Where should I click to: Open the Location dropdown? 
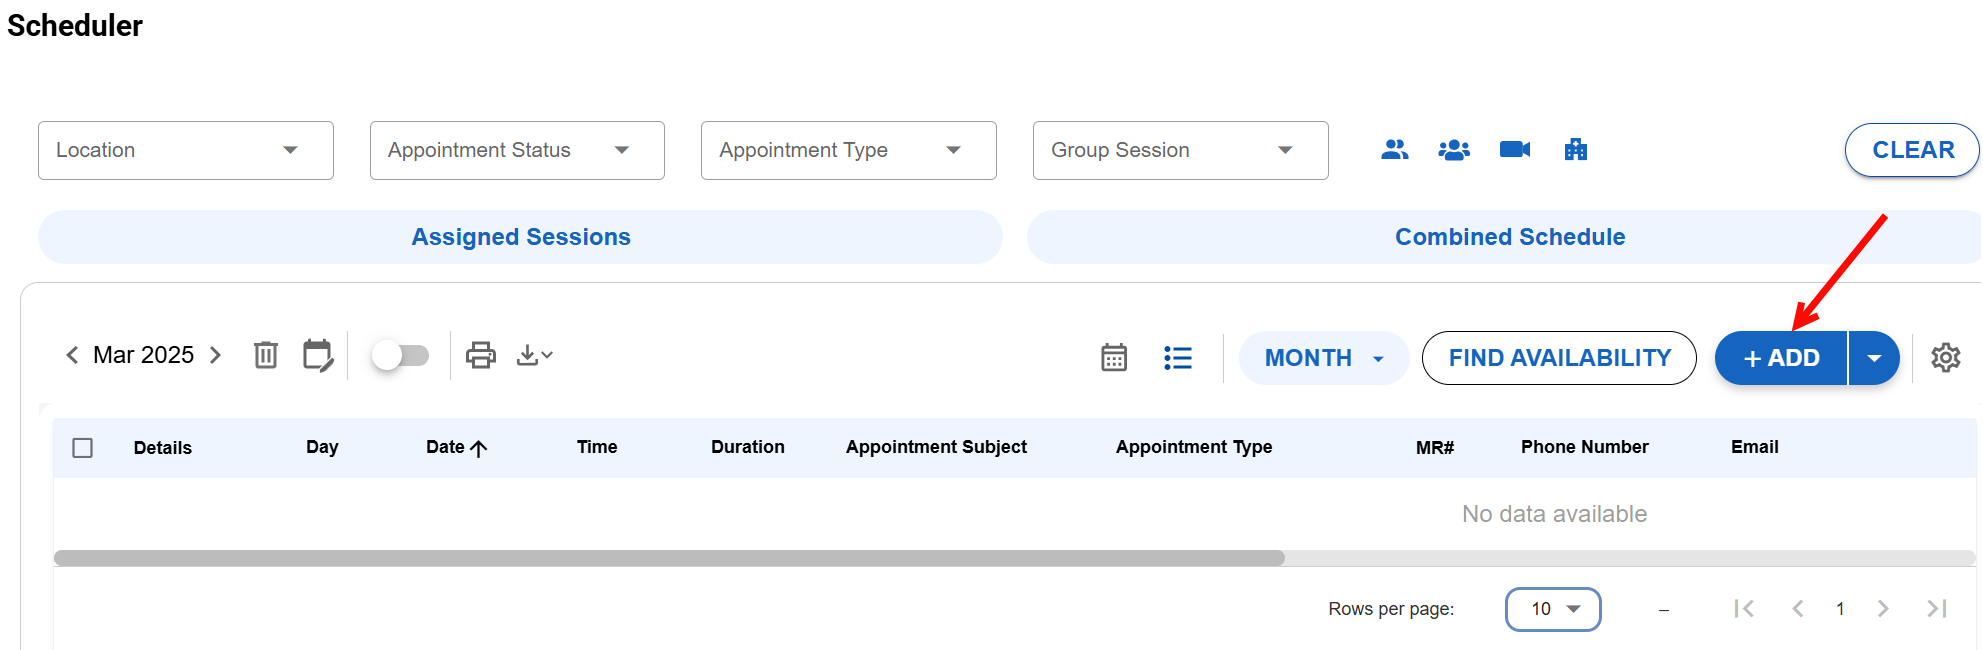(185, 150)
